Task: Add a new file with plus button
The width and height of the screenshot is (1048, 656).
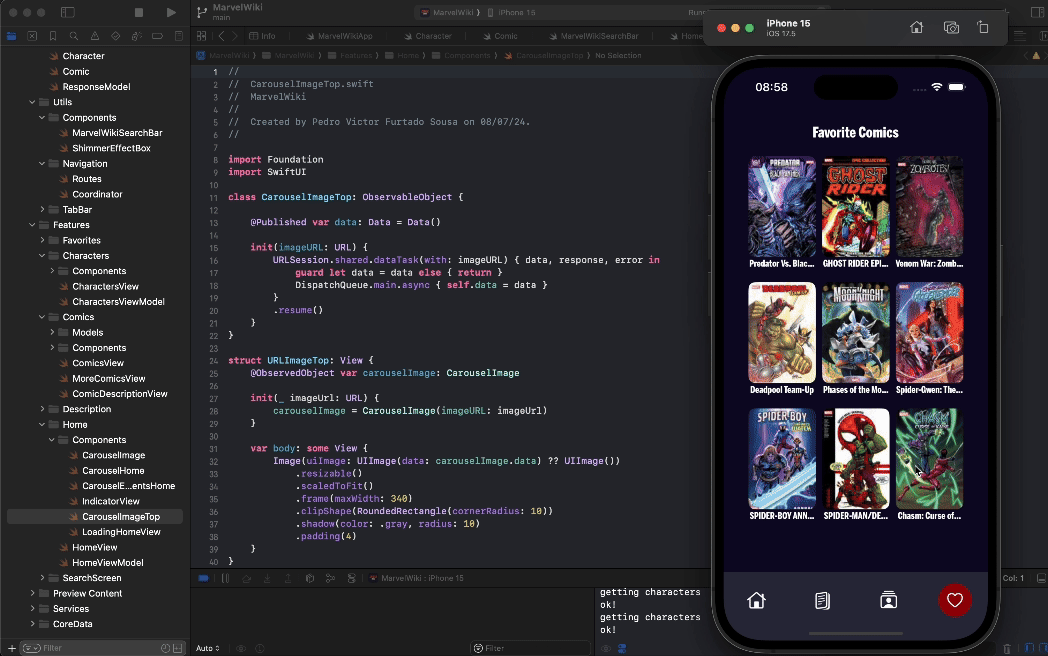Action: pyautogui.click(x=11, y=648)
